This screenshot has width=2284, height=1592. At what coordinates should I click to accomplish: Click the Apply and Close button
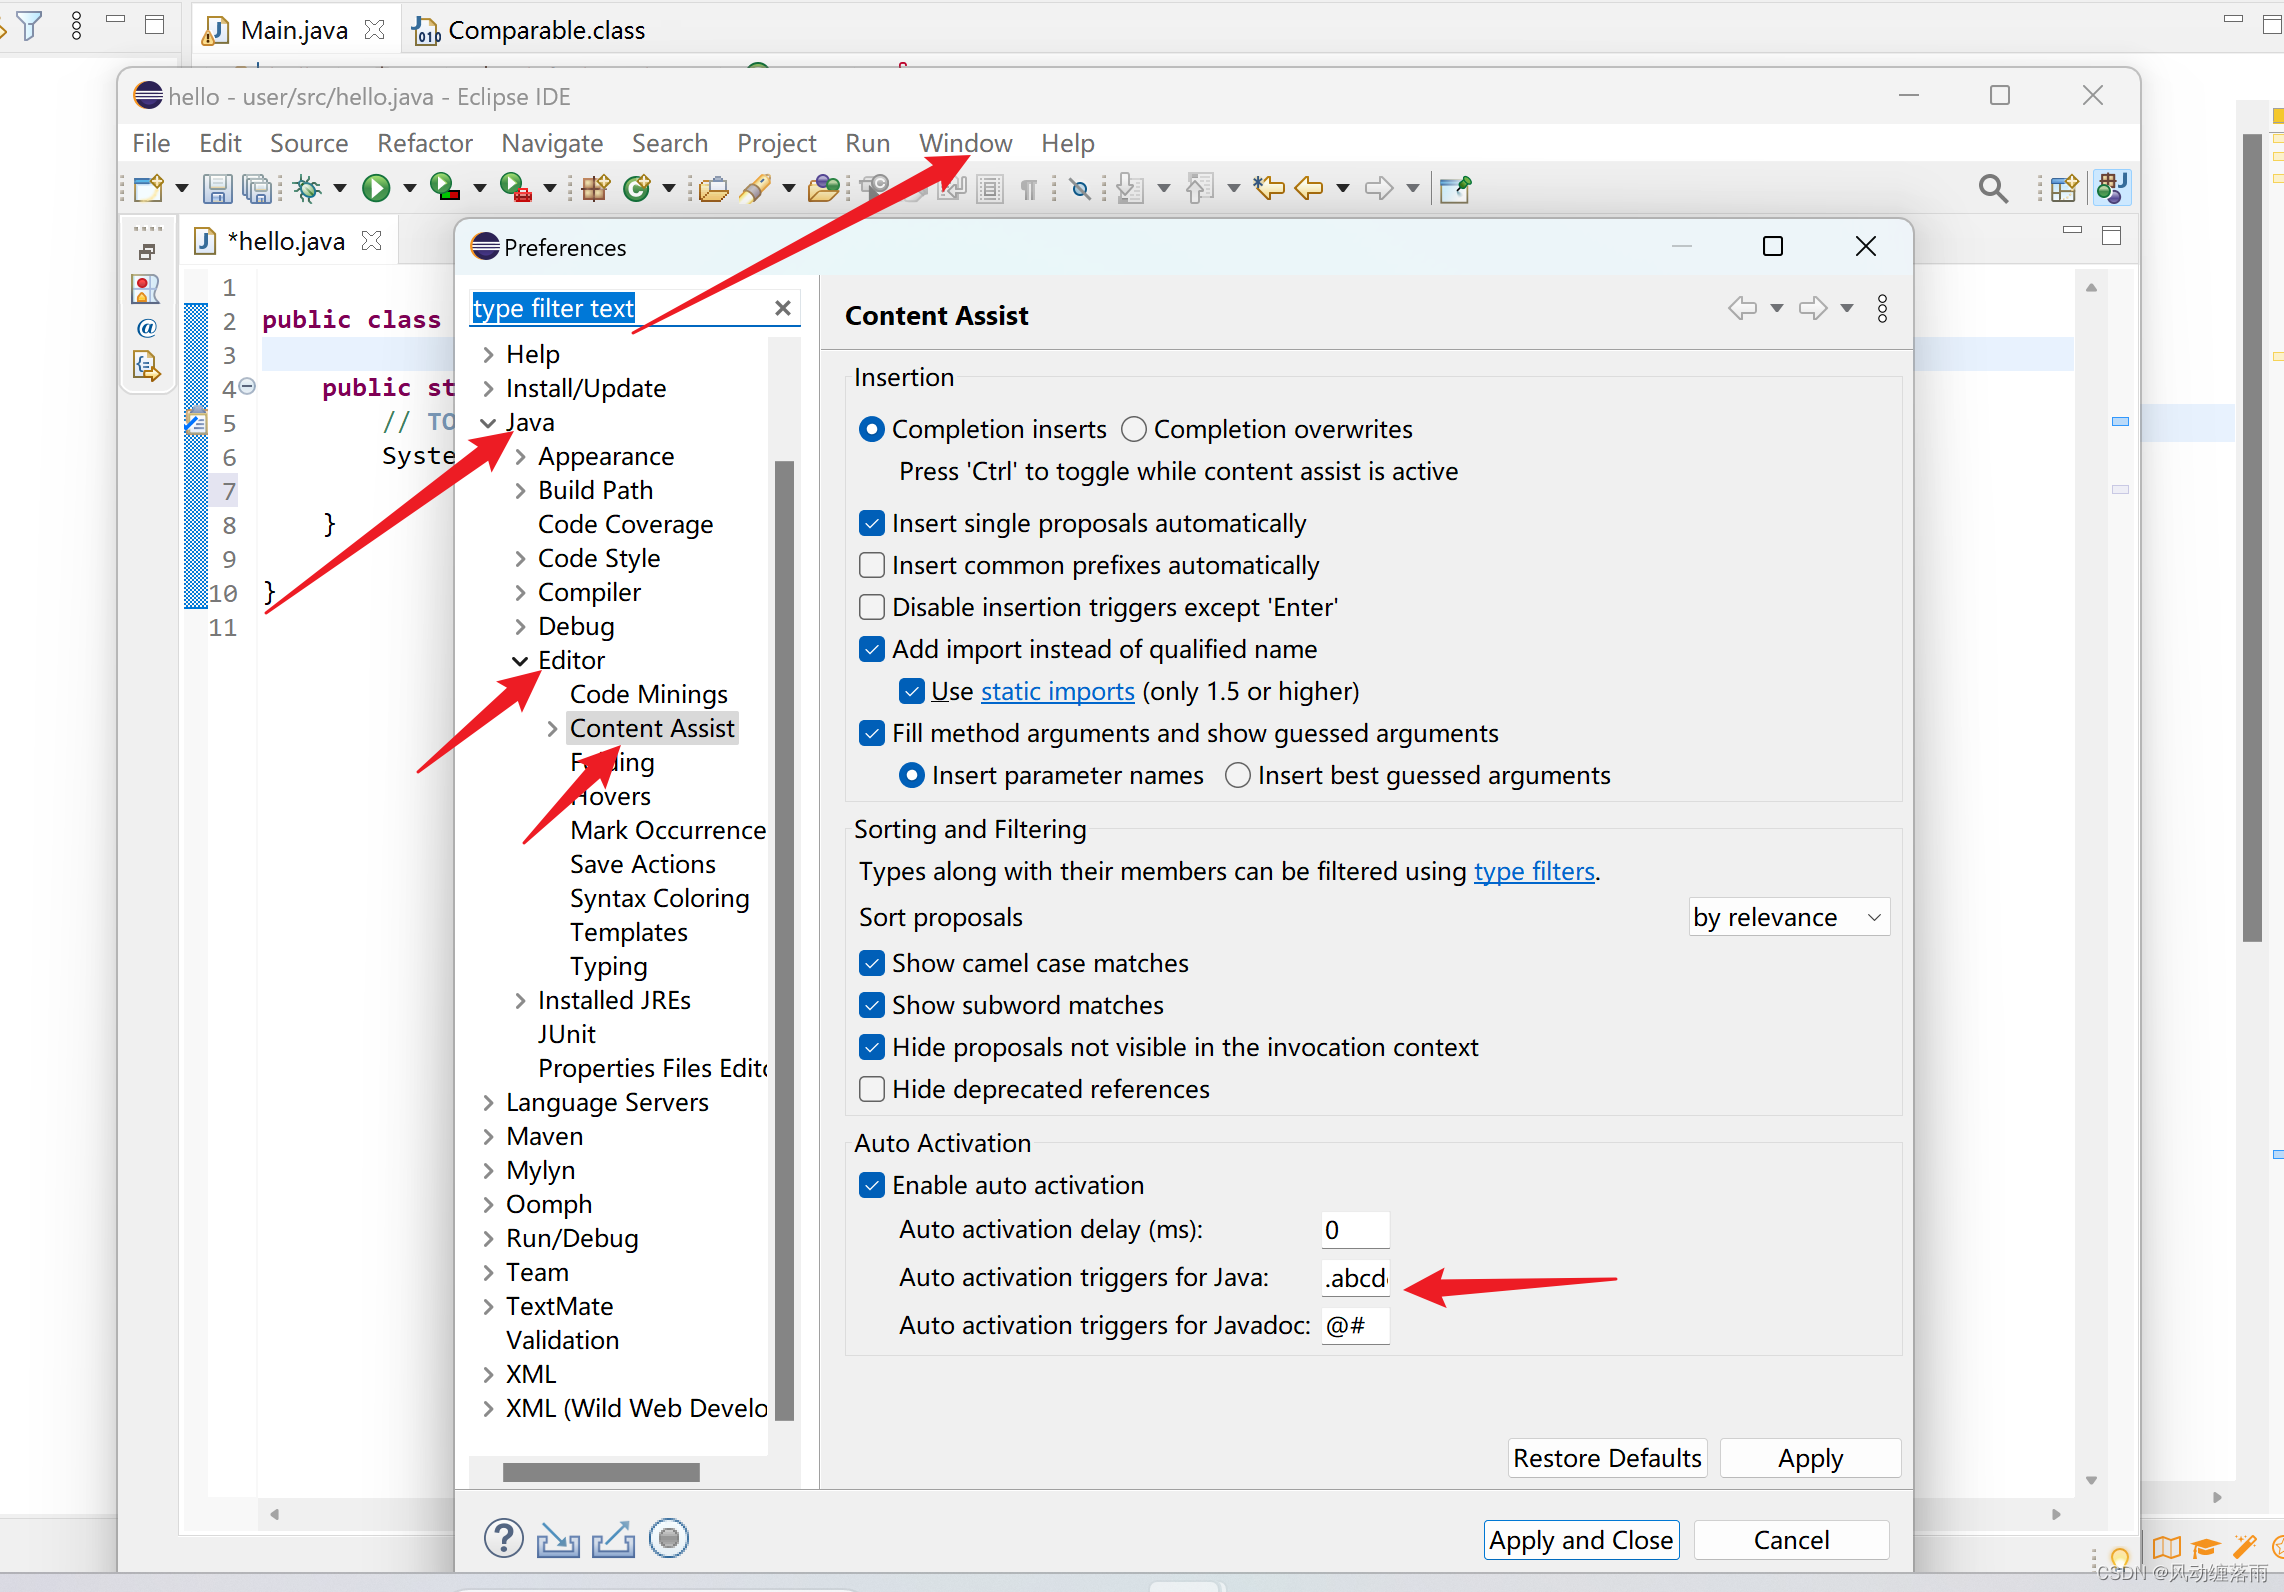(x=1581, y=1540)
